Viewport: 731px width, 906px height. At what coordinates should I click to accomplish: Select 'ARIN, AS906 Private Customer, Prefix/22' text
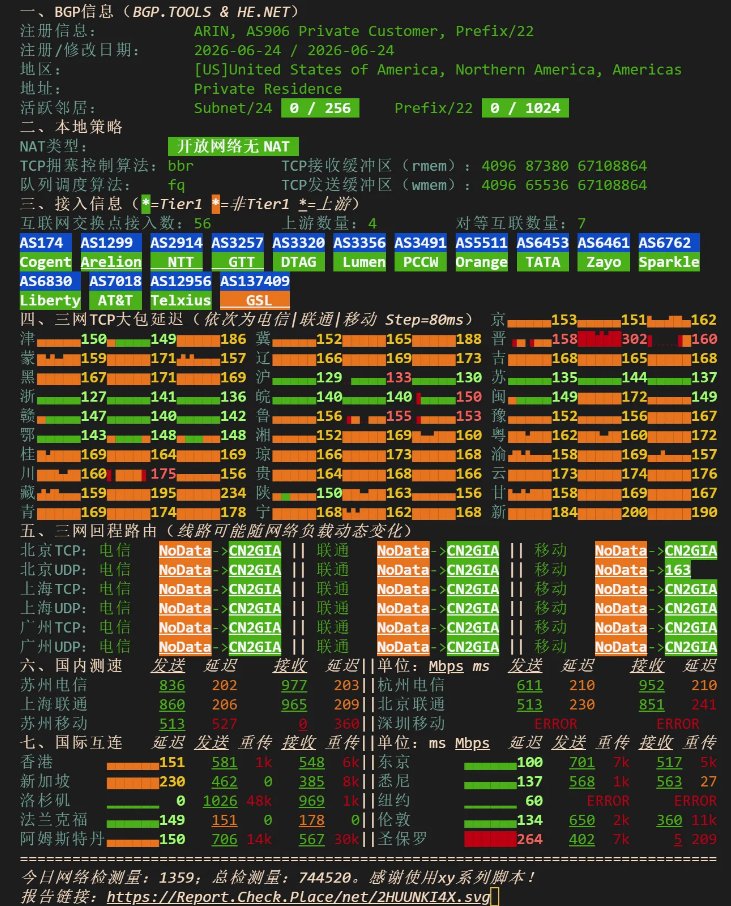tap(364, 31)
